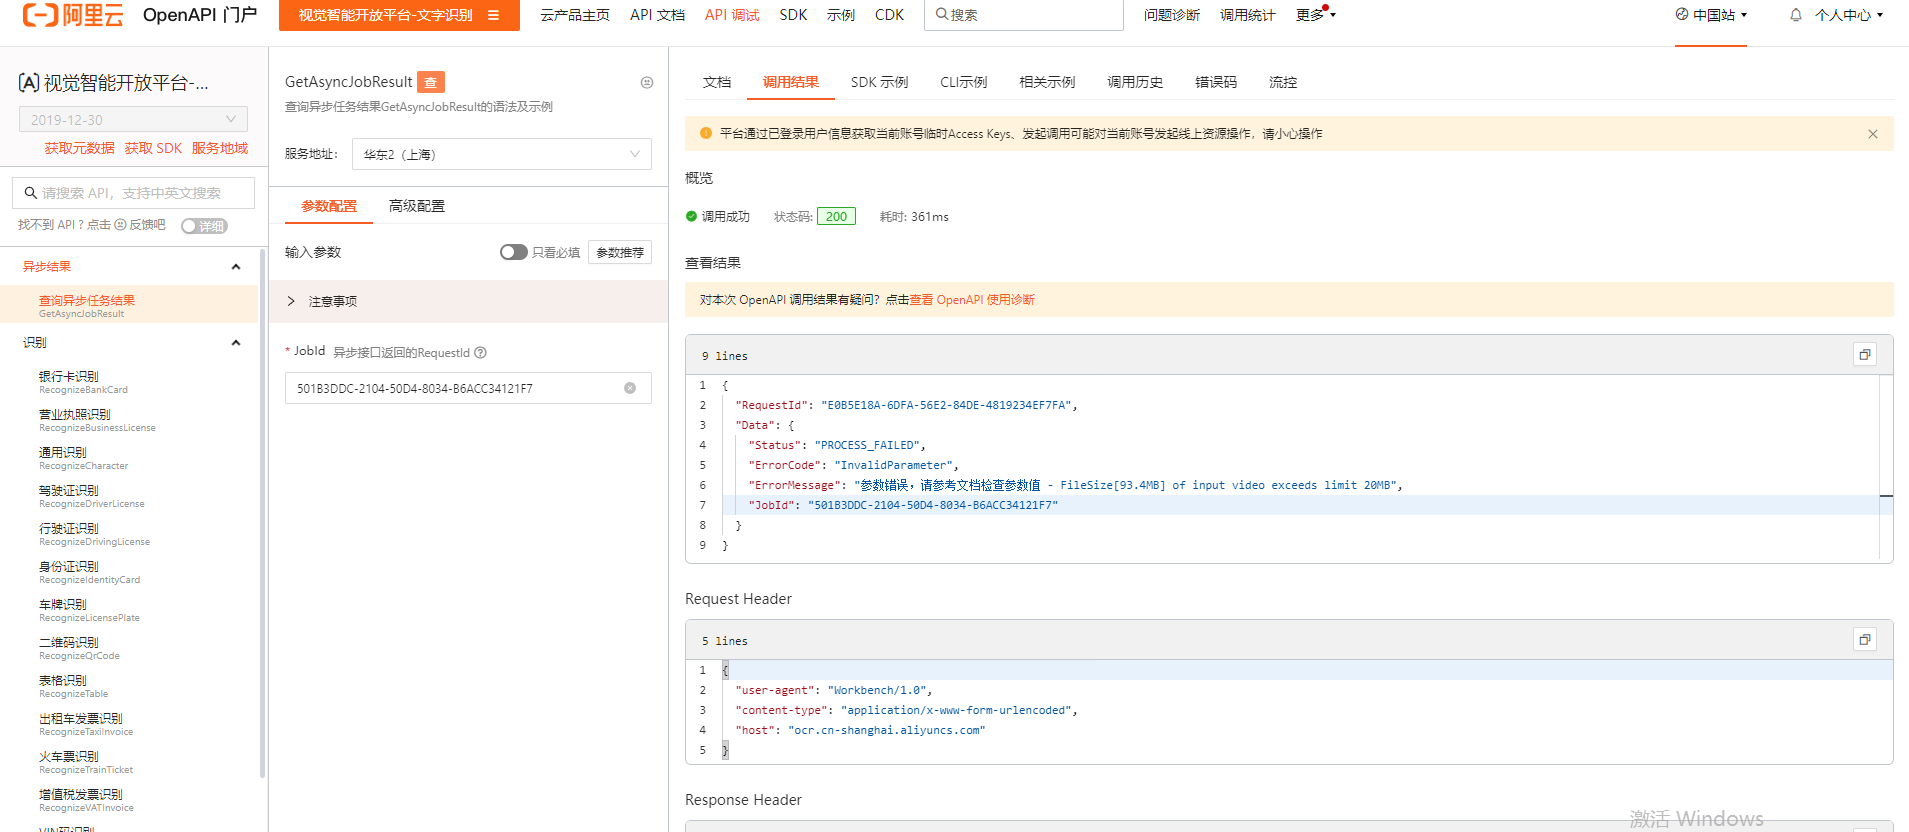Screen dimensions: 1909x832
Task: Open the notification bell icon
Action: 1796,15
